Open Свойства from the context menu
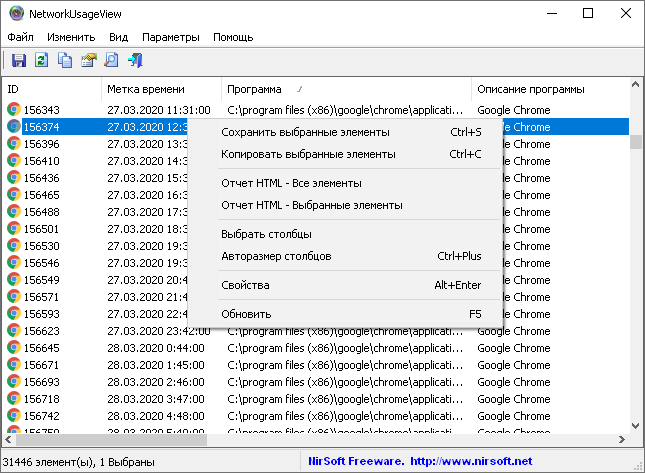This screenshot has width=645, height=473. click(345, 285)
